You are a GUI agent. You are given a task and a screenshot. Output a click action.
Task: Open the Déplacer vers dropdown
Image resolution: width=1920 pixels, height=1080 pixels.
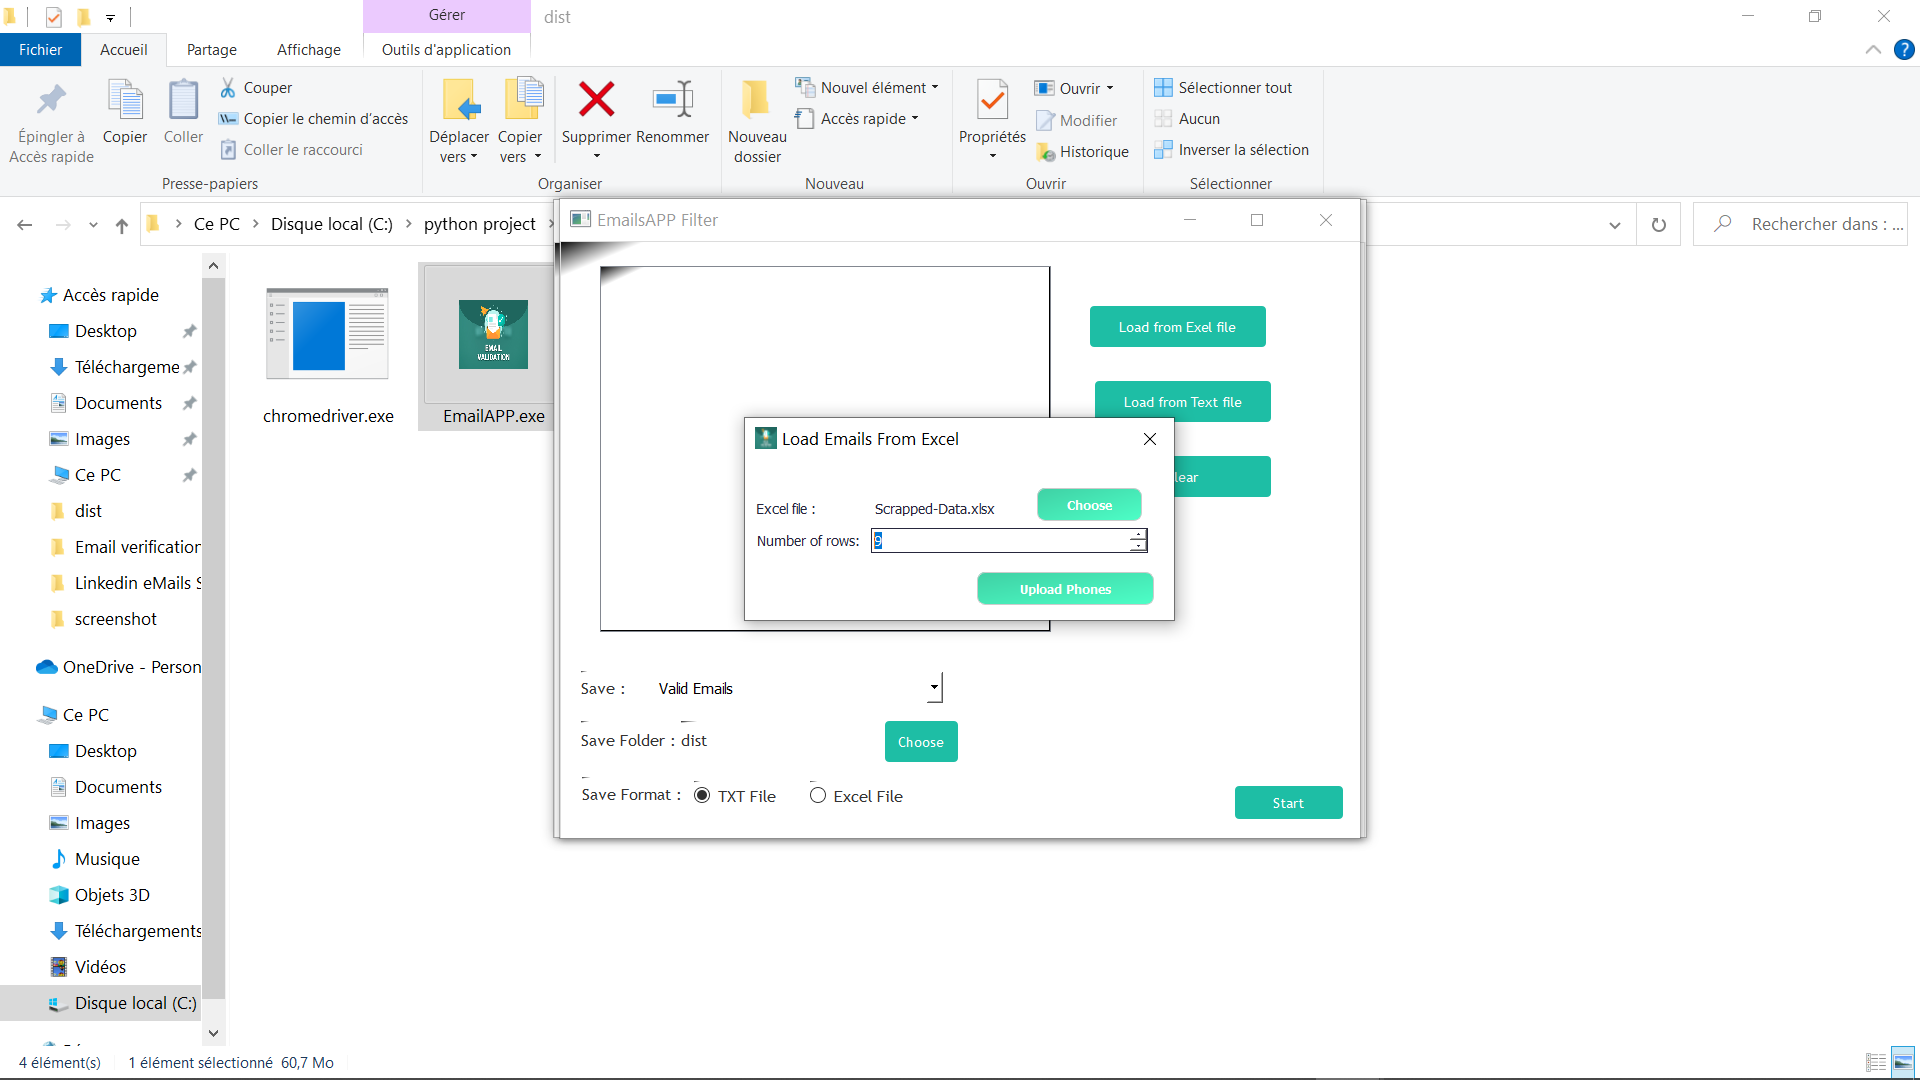[x=459, y=157]
